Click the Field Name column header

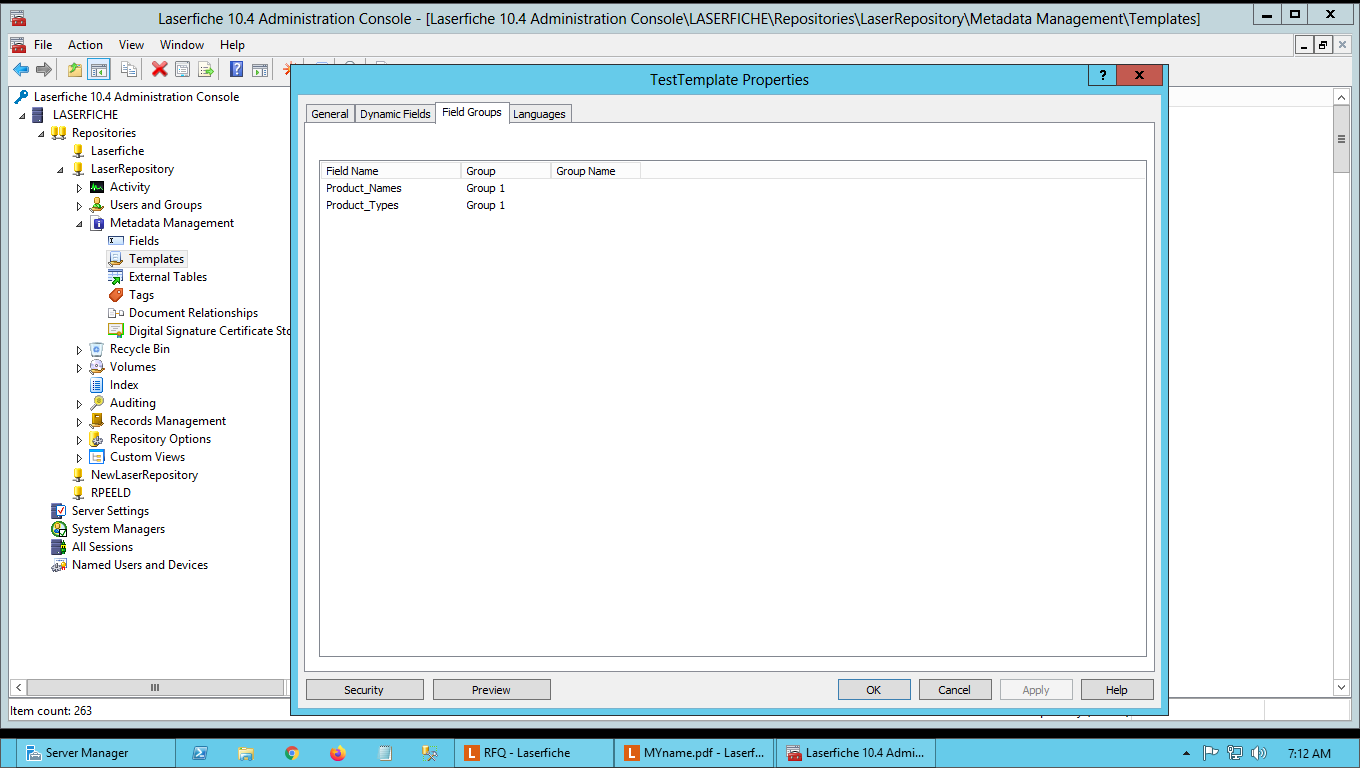point(391,171)
